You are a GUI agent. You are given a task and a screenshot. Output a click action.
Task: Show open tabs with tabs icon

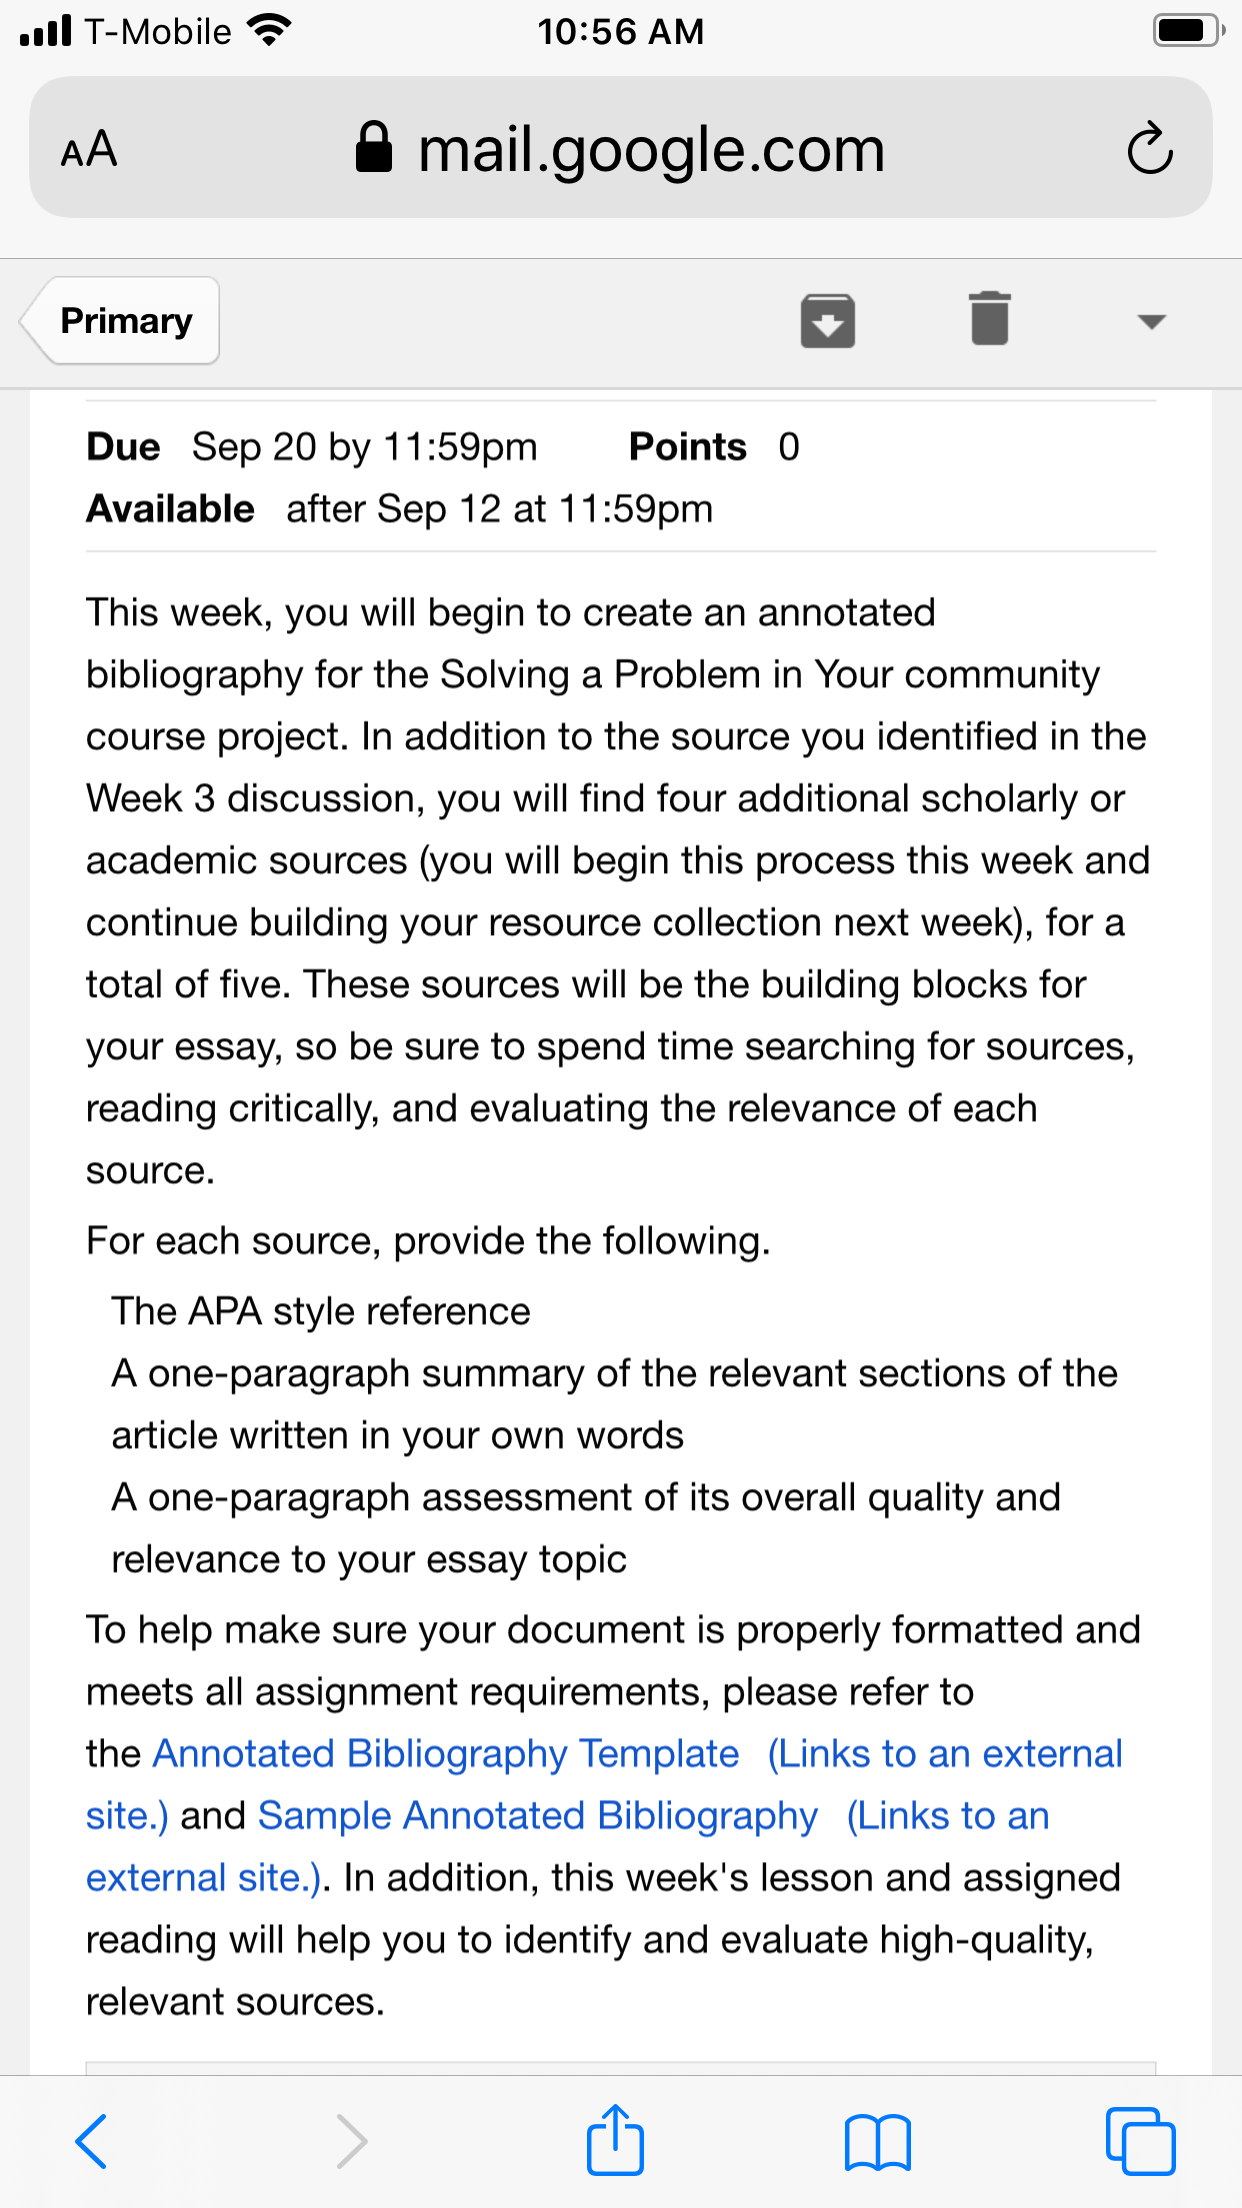coord(1140,2141)
